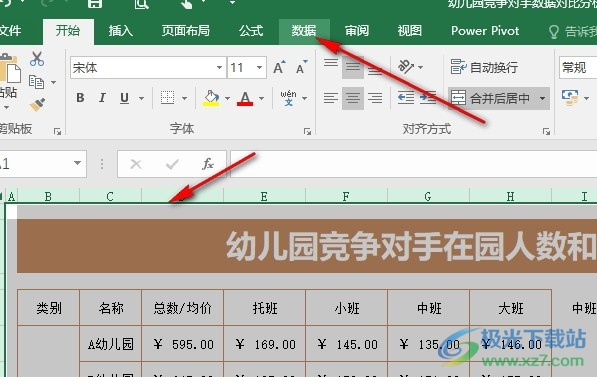Screen dimensions: 597x377
Task: Click the Decrease Indent icon
Action: click(406, 98)
